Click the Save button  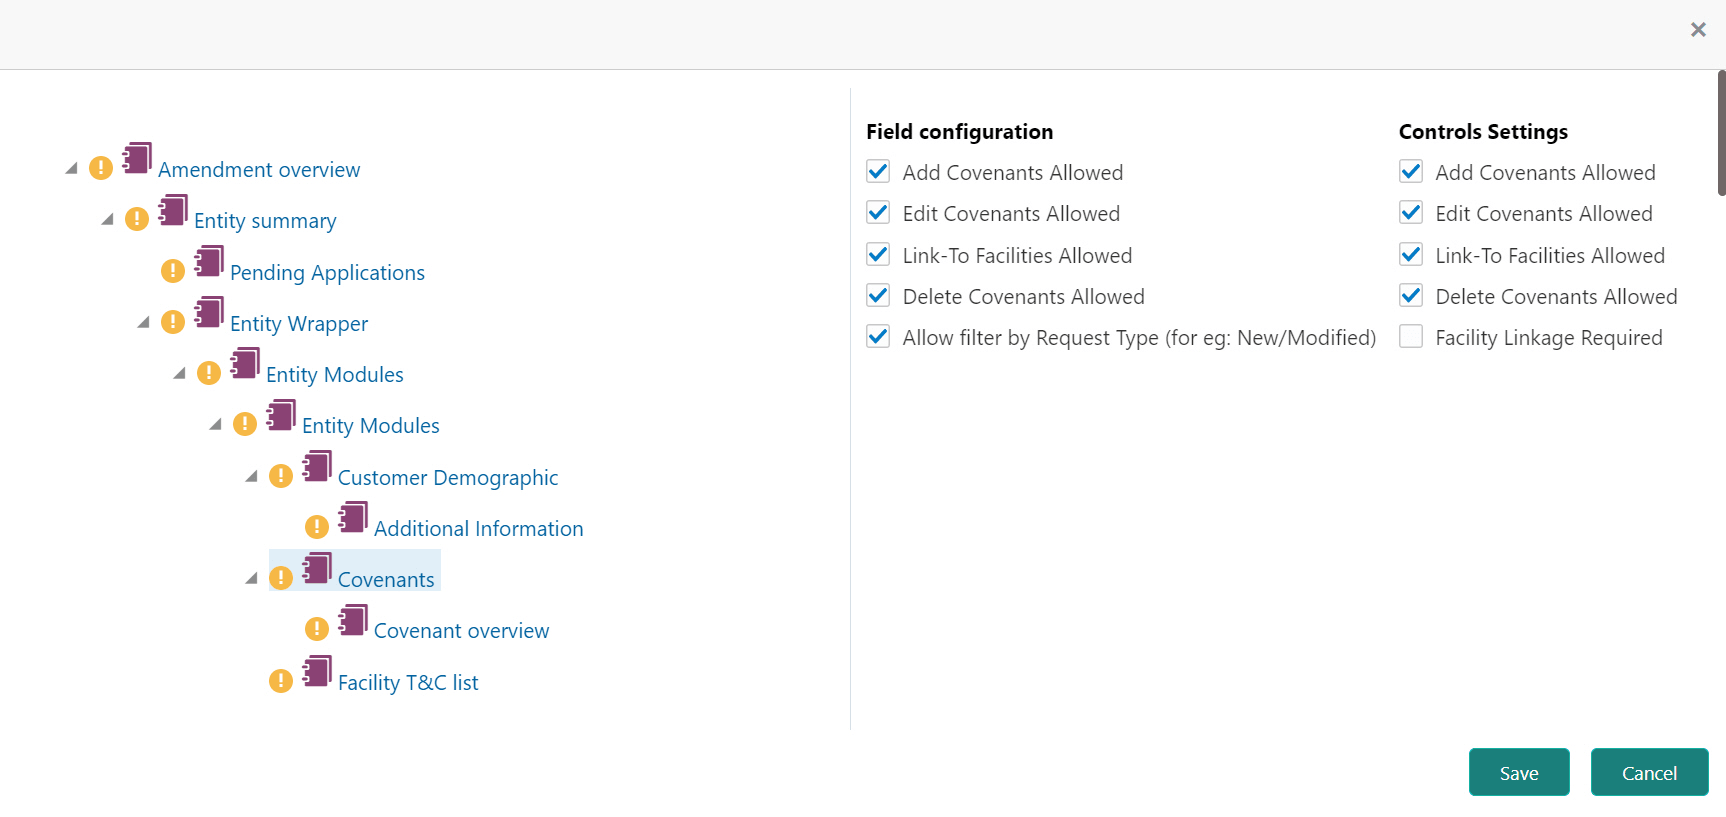point(1518,772)
